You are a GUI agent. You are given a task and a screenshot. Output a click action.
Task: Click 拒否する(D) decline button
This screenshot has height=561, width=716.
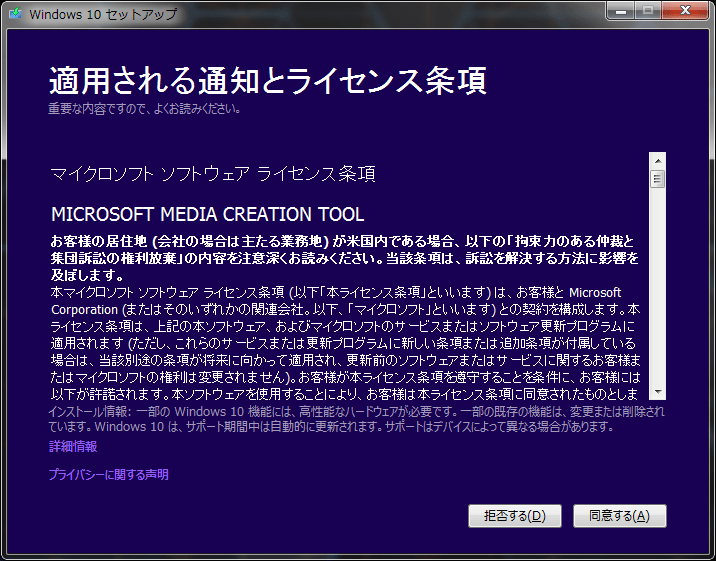tap(515, 516)
